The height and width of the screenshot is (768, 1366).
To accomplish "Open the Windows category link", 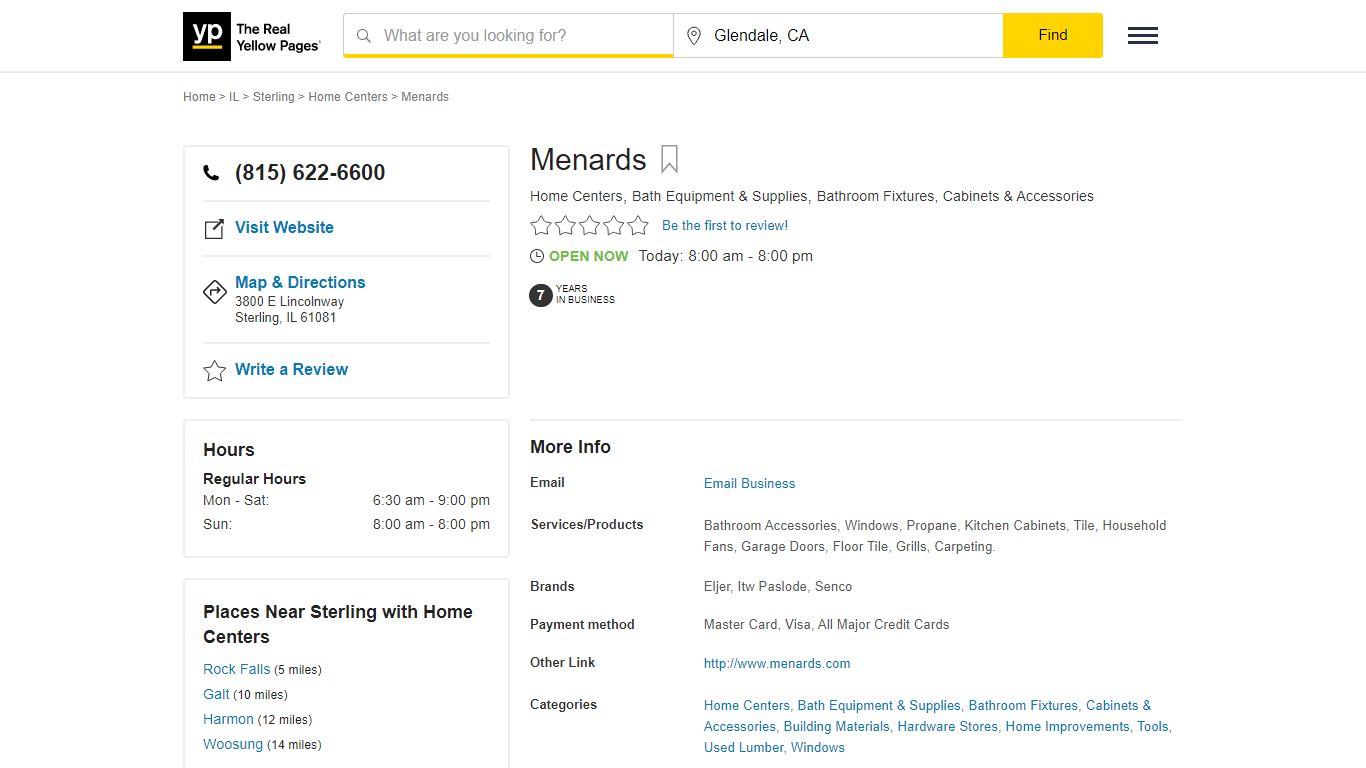I will tap(818, 747).
